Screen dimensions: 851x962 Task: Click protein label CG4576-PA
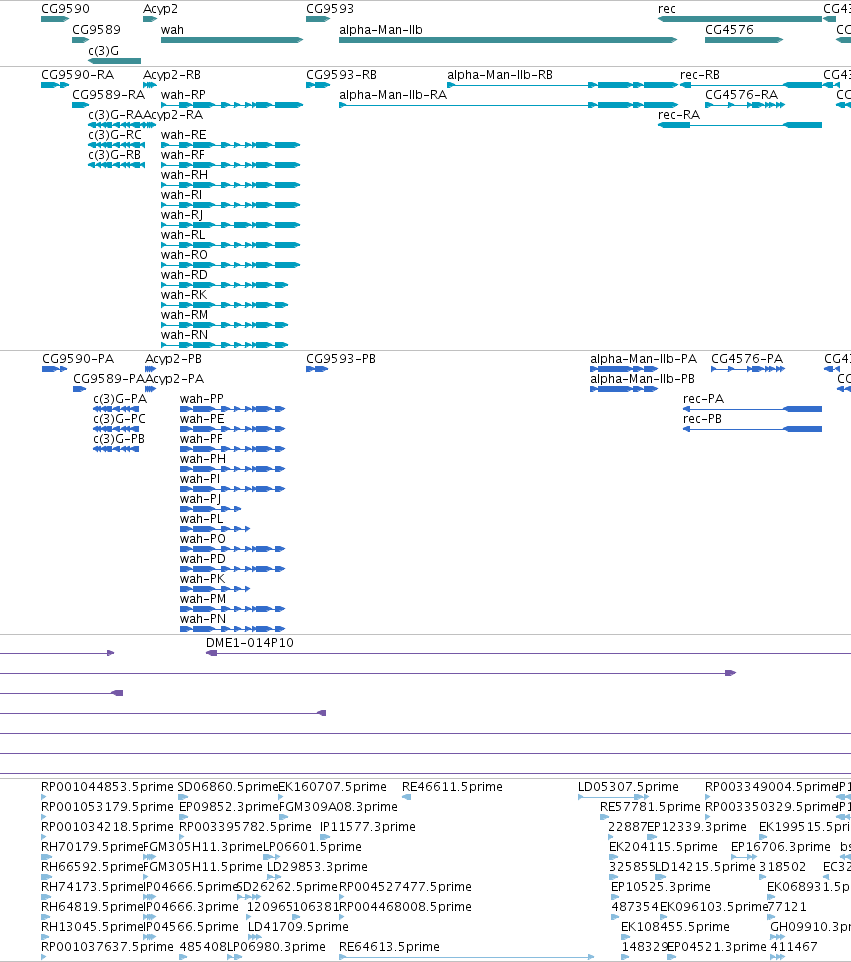click(747, 359)
